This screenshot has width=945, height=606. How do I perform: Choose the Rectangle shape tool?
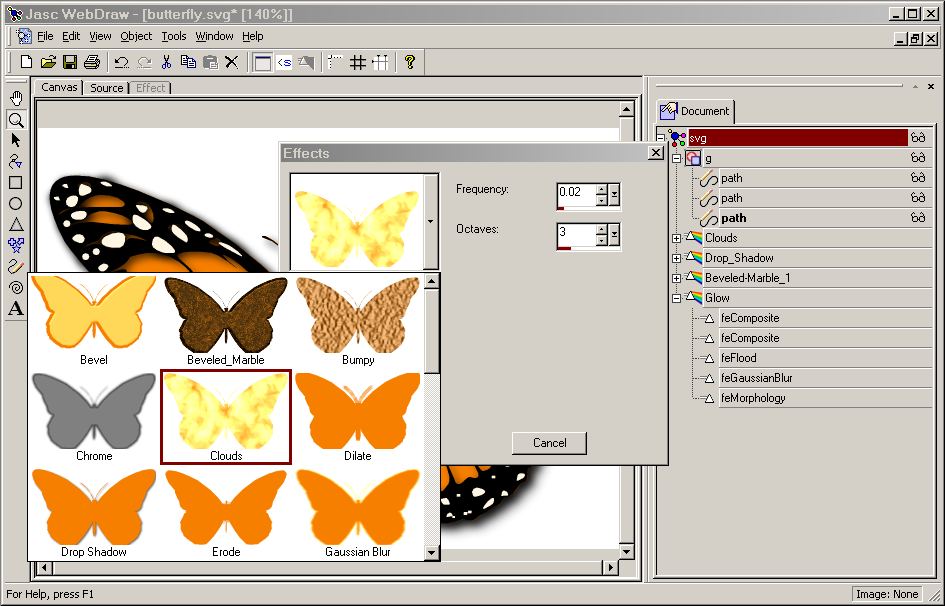tap(16, 182)
